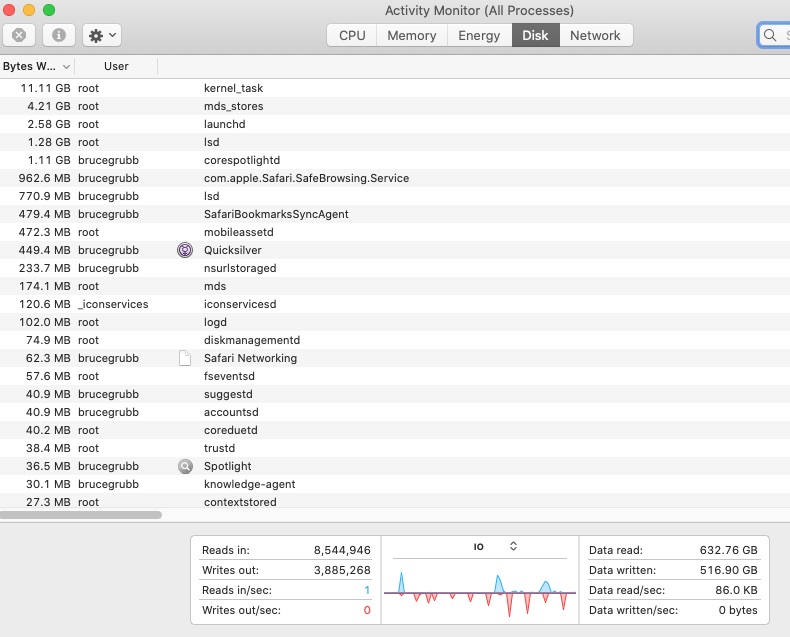Select the Spotlight process icon
The height and width of the screenshot is (637, 790).
[184, 466]
